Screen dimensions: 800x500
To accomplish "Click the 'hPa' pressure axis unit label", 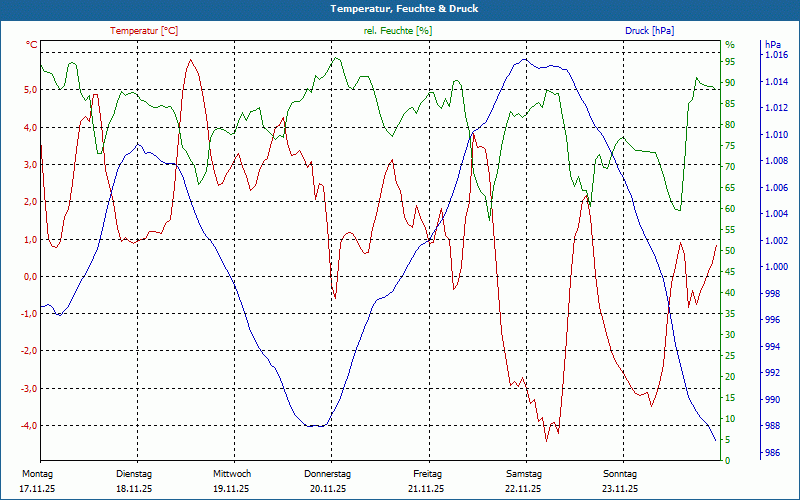I will 773,45.
